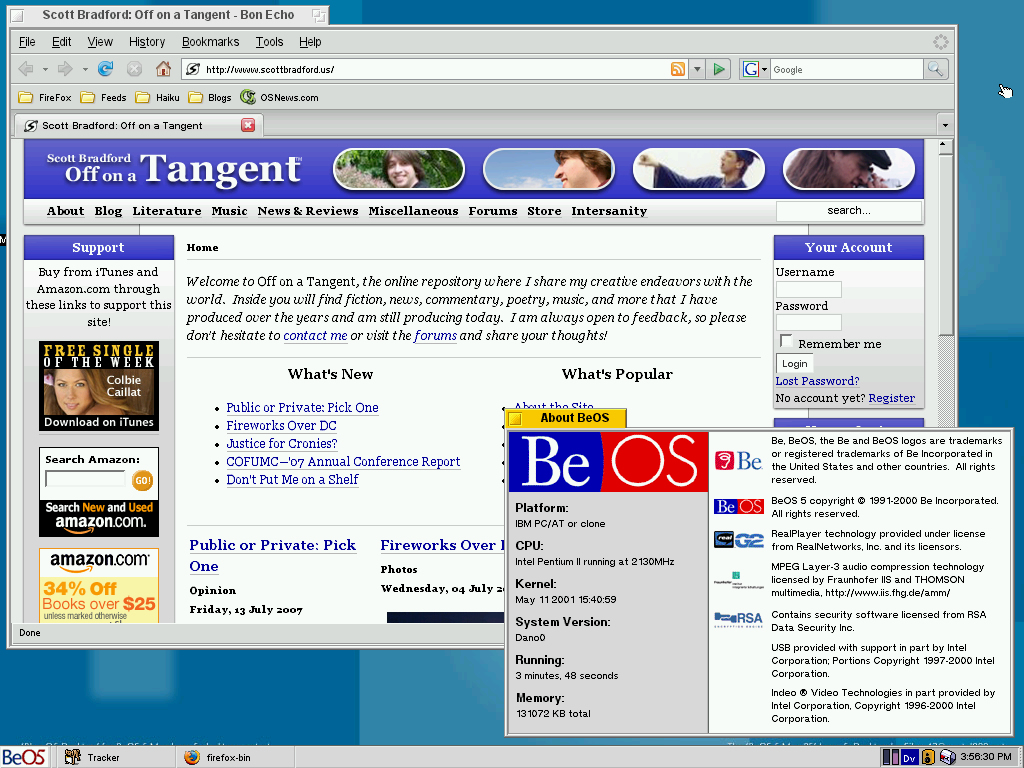
Task: Open the Bookmarks menu
Action: pos(210,42)
